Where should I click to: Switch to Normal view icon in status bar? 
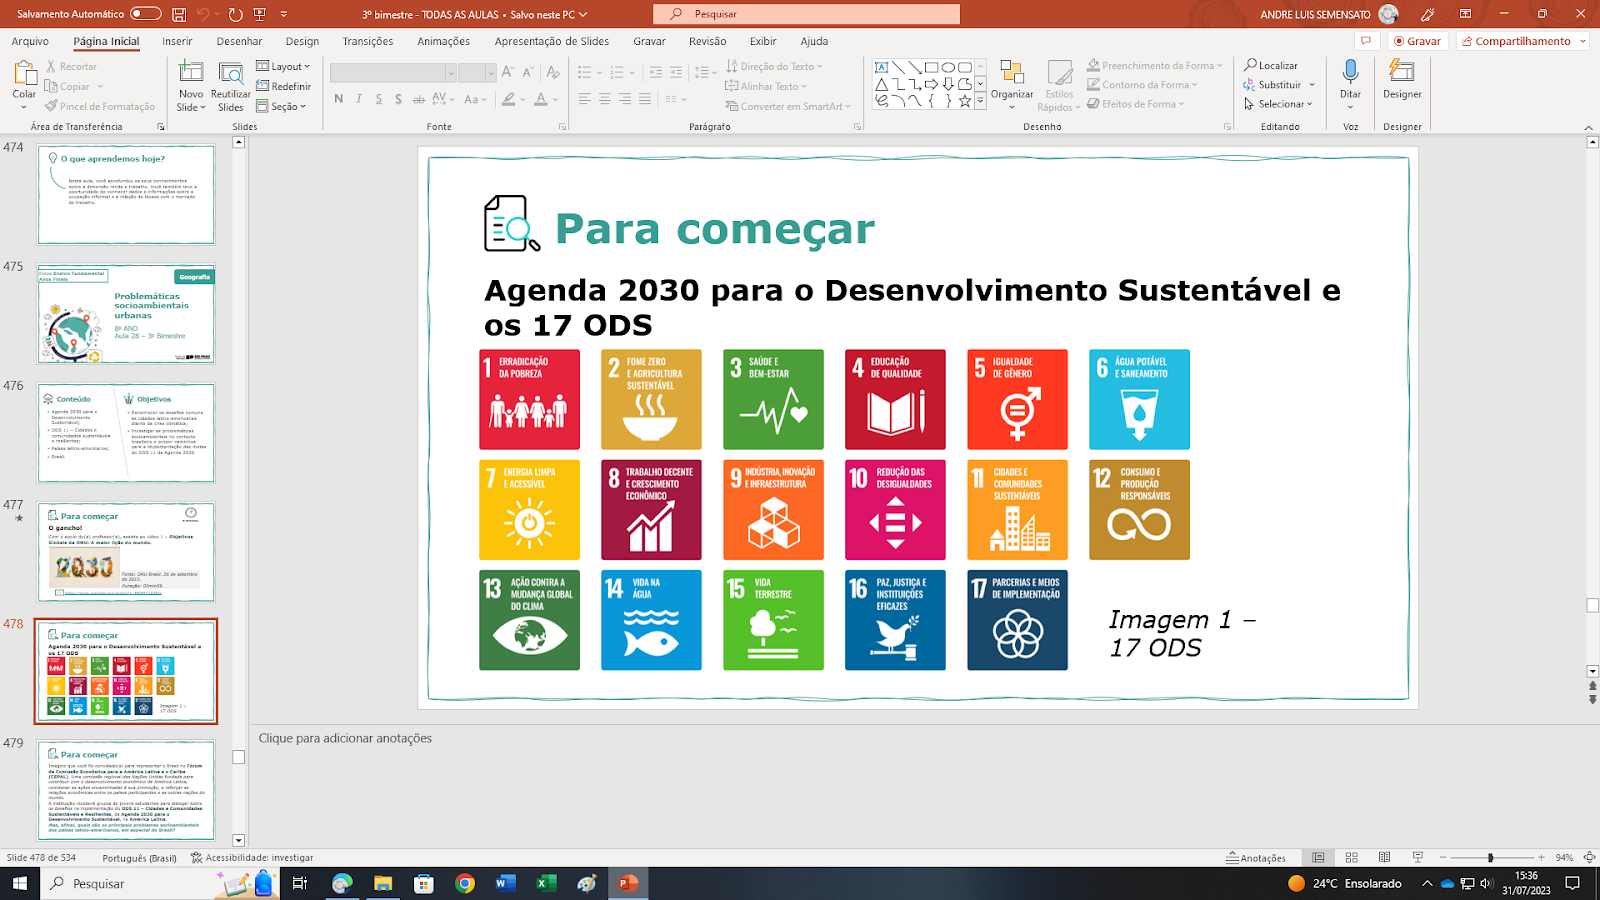[1318, 857]
